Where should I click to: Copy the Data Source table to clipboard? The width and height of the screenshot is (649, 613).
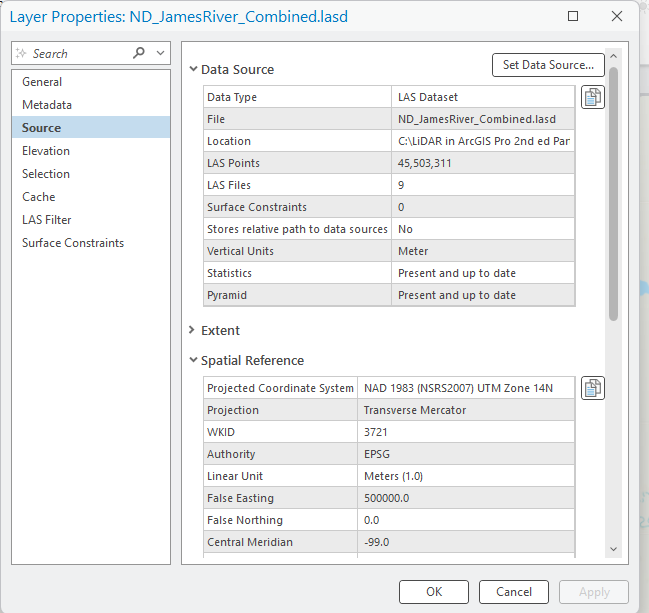(593, 97)
